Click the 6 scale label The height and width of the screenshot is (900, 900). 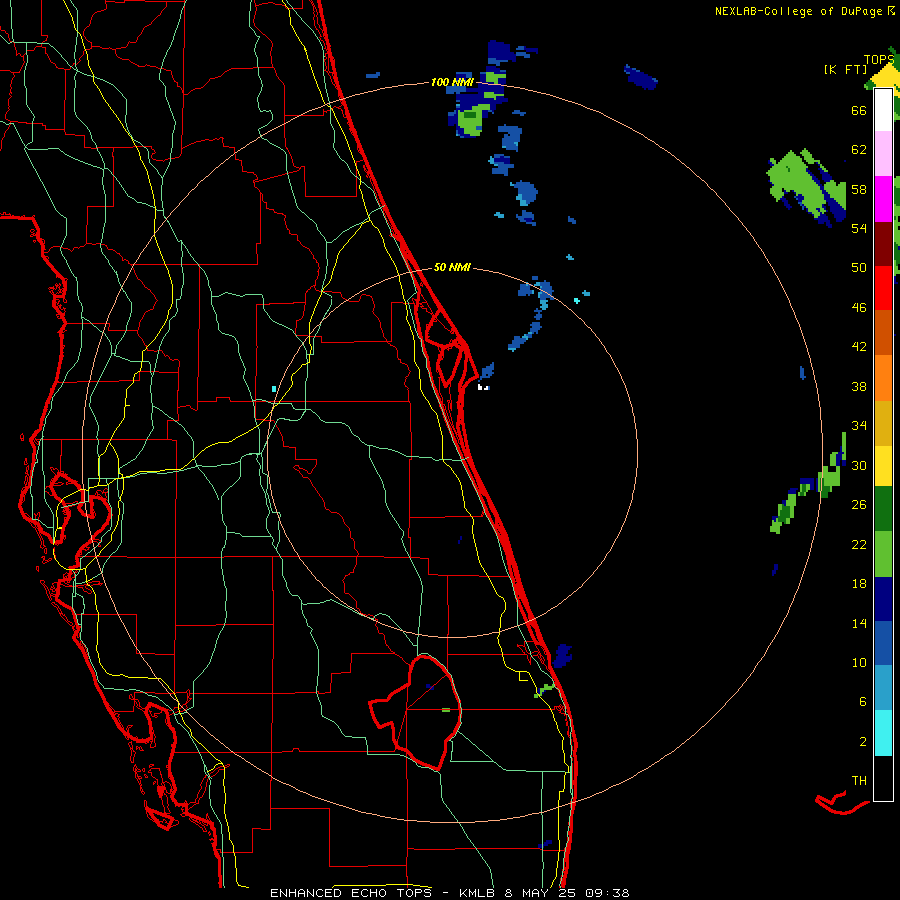[863, 701]
